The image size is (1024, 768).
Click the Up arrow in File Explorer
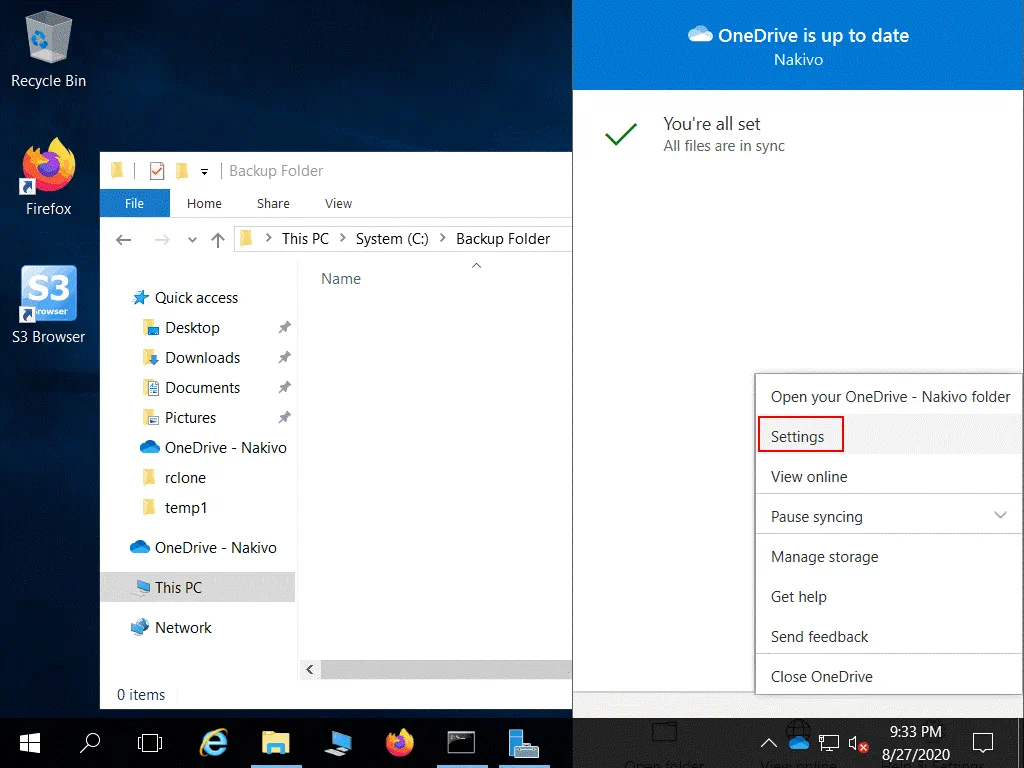218,239
